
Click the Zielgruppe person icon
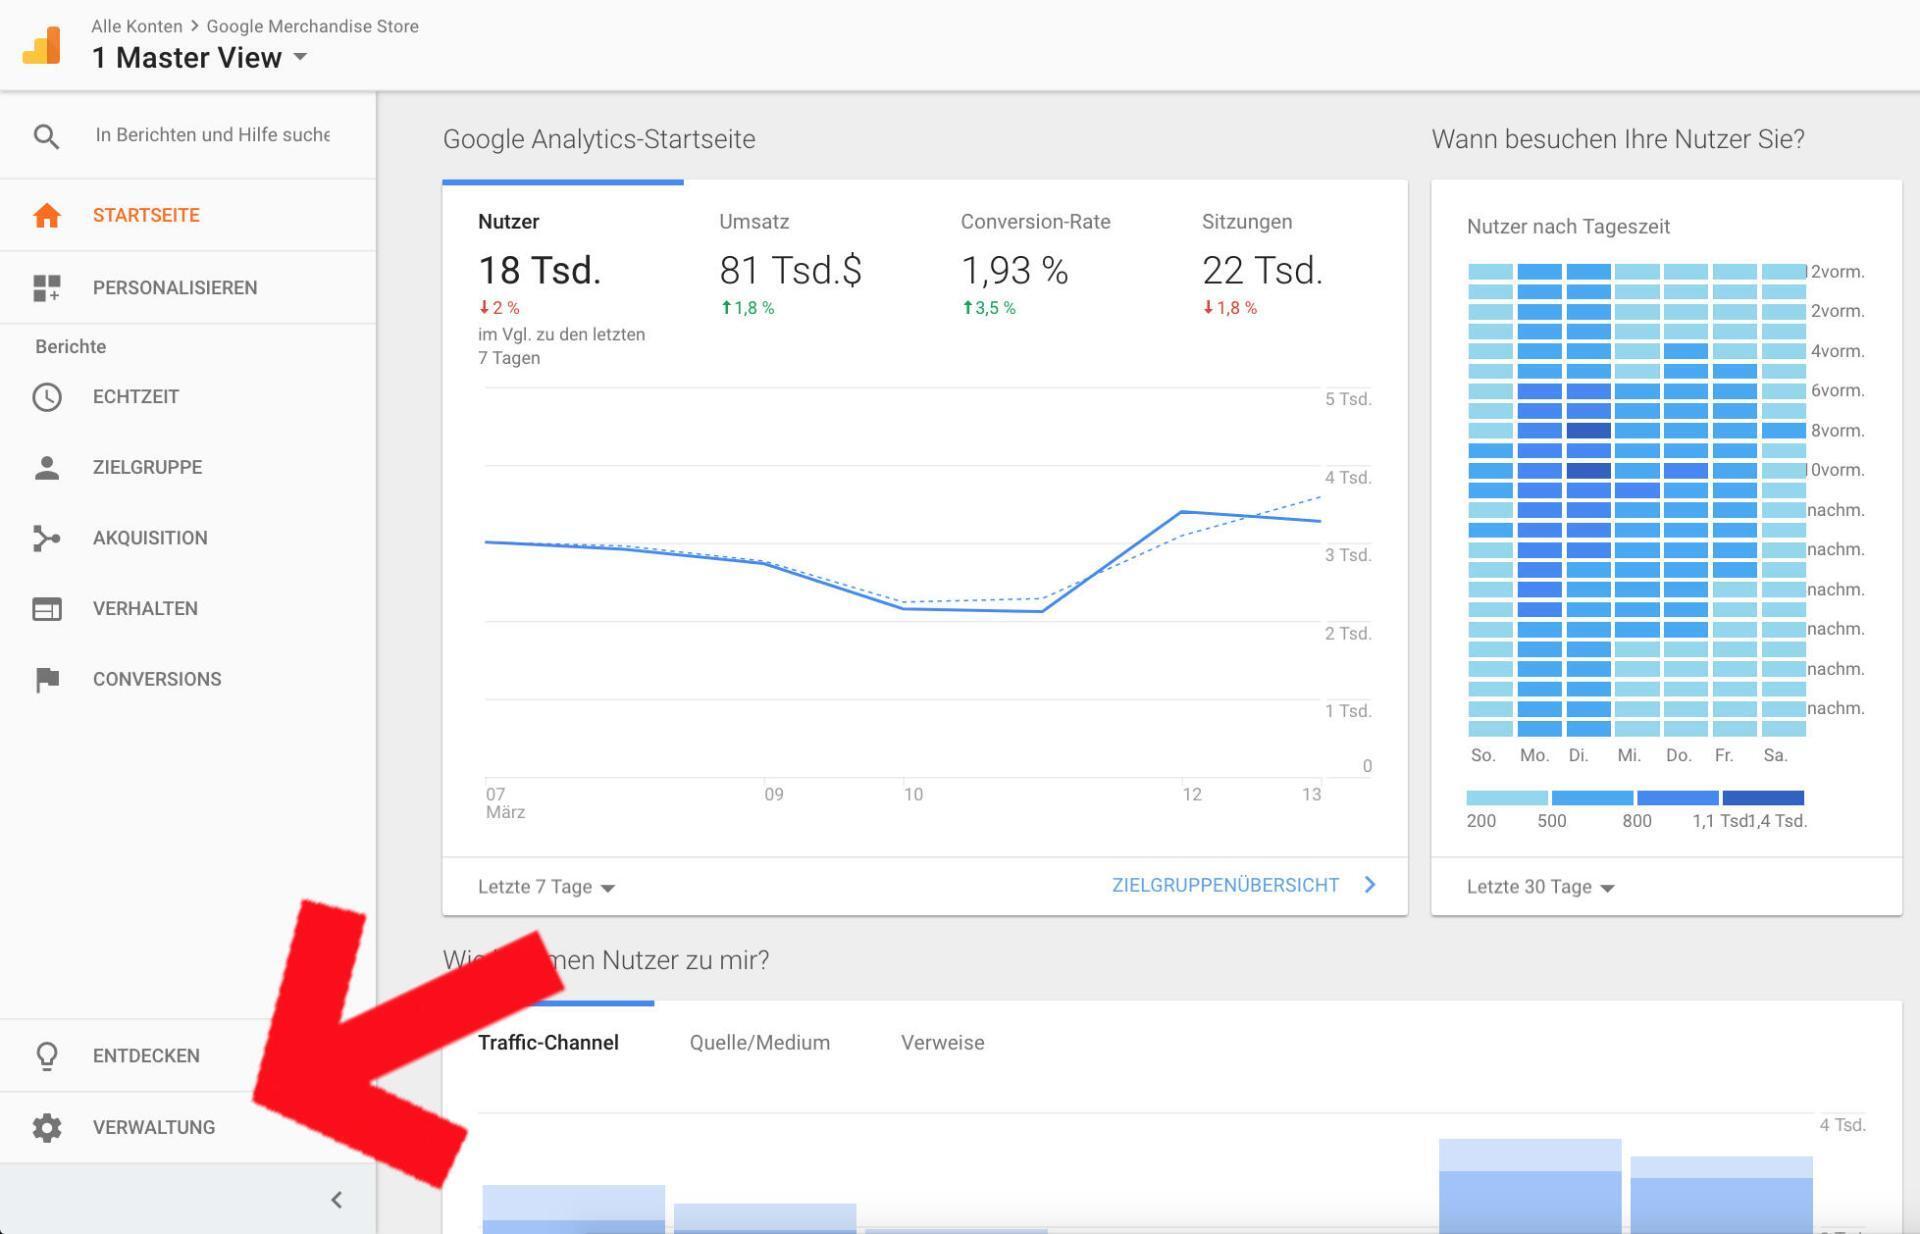click(x=47, y=468)
